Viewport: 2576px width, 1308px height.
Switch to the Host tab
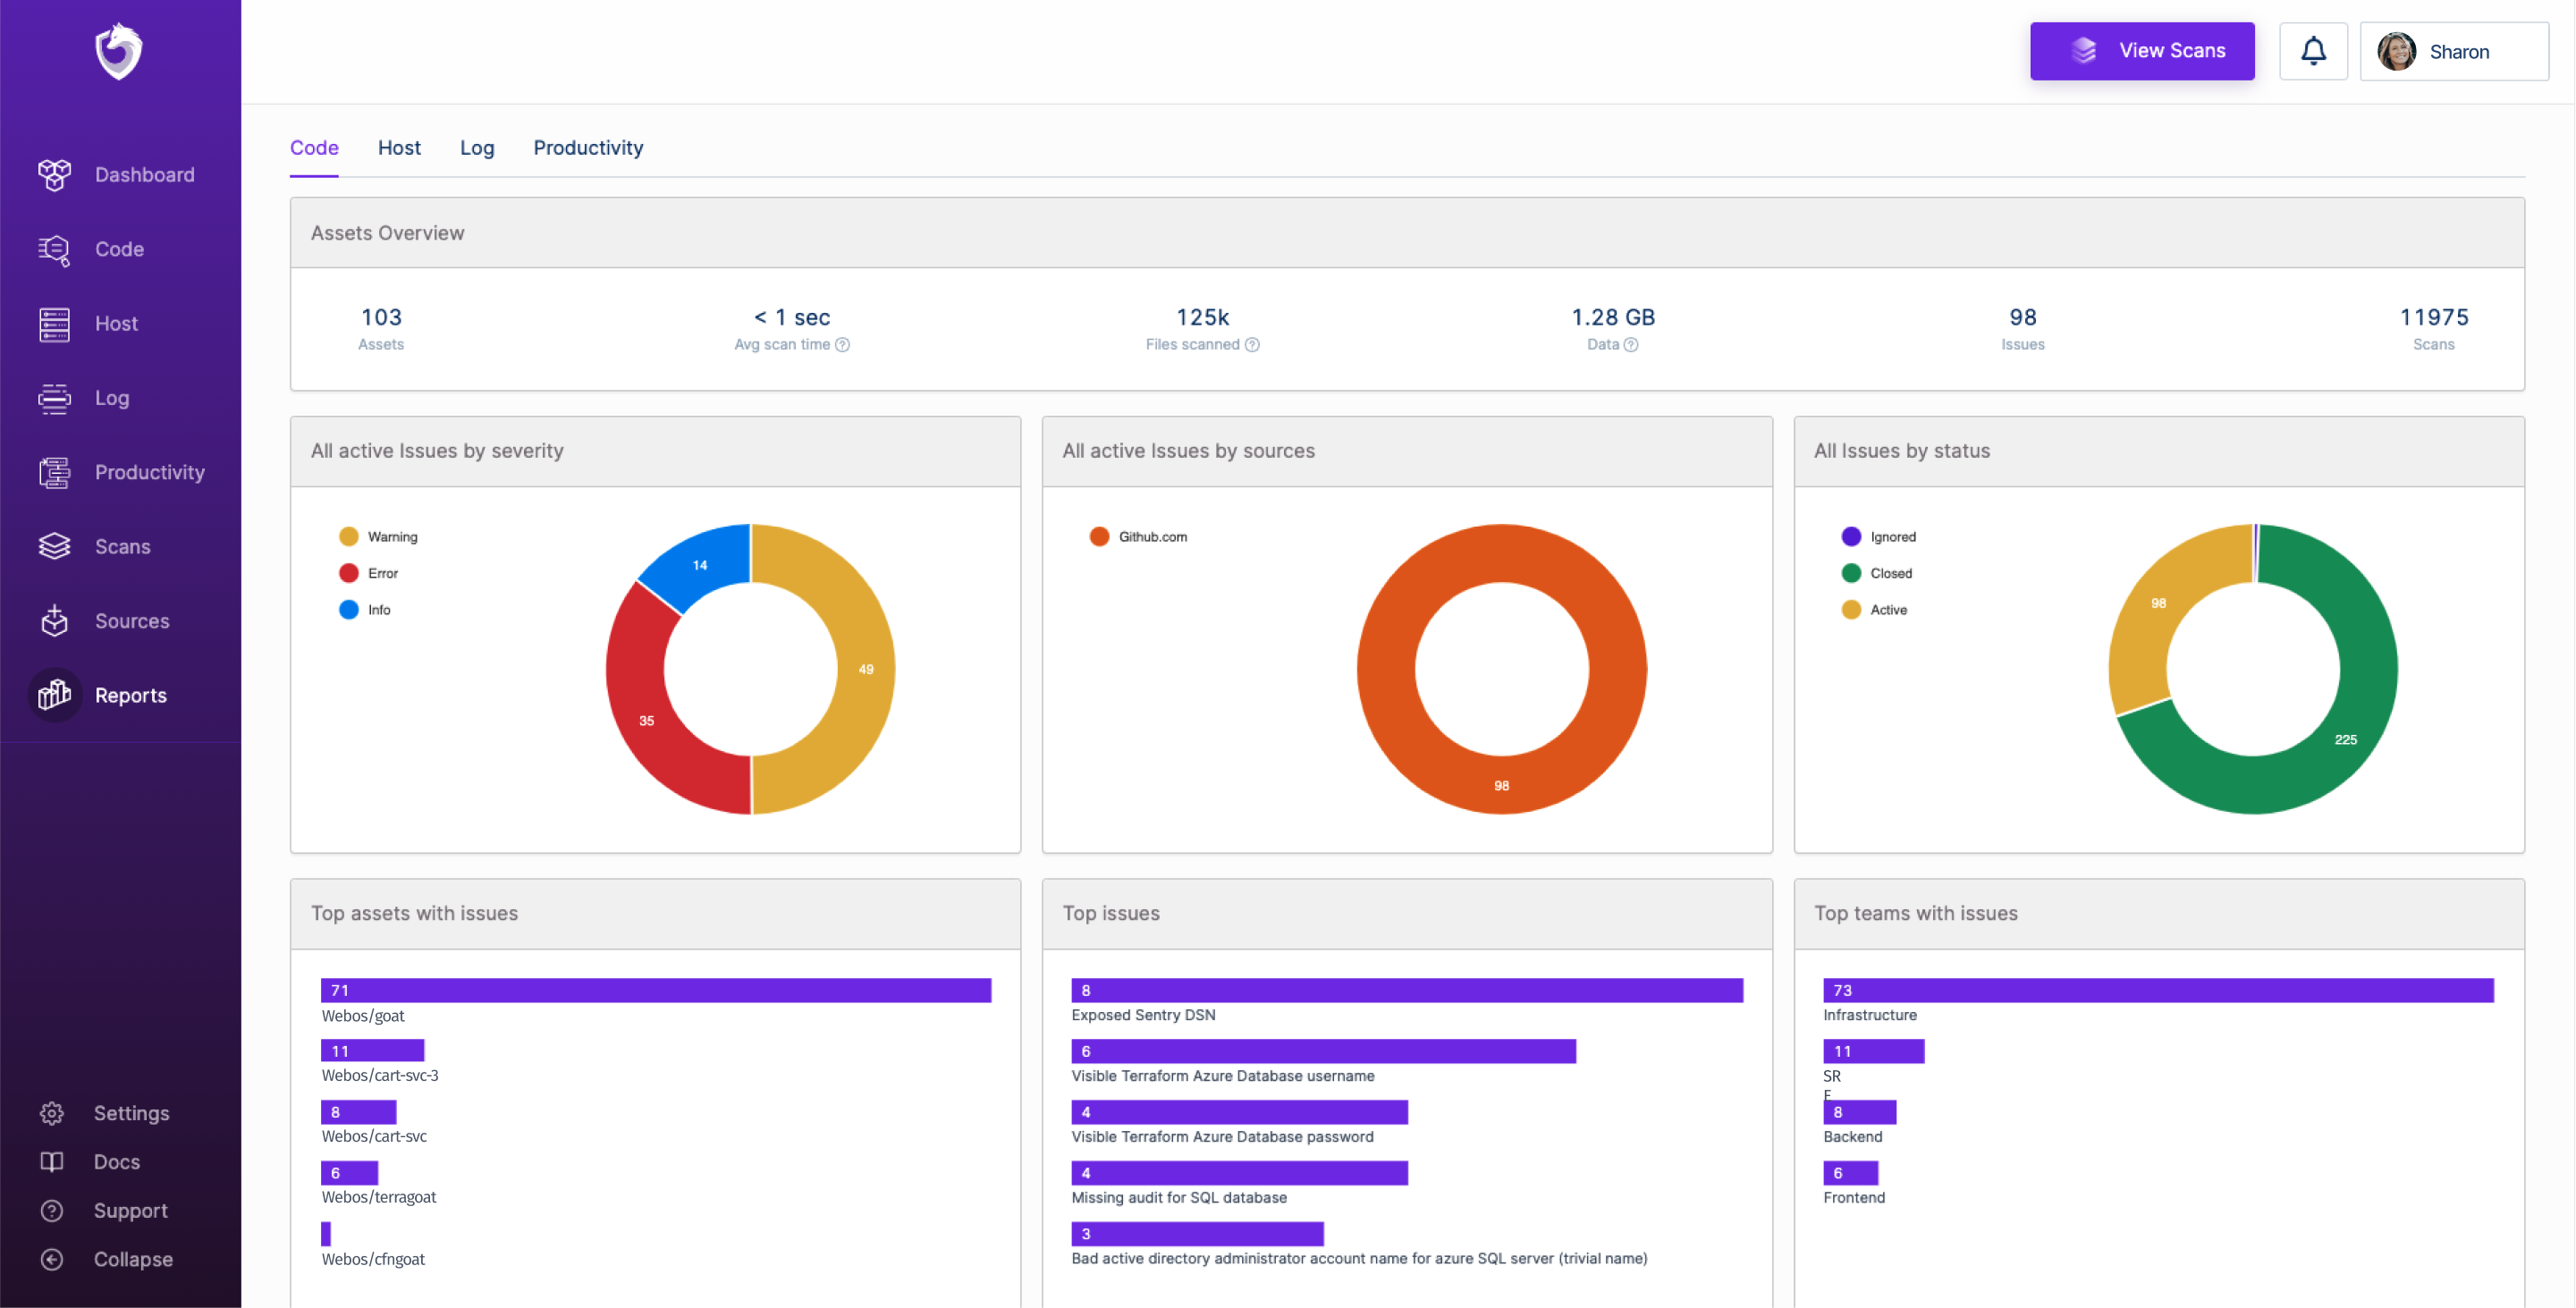click(399, 148)
